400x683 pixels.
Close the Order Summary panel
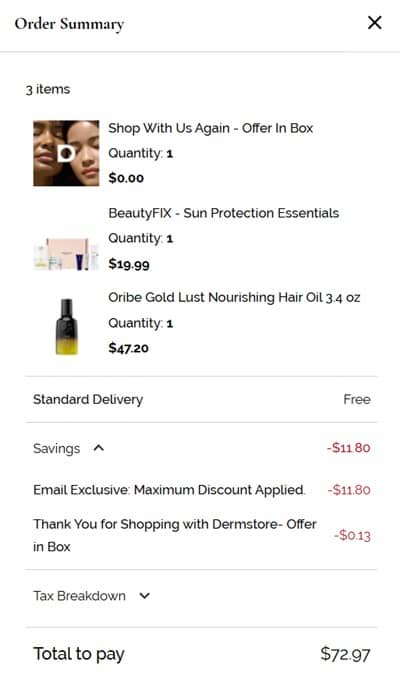375,23
